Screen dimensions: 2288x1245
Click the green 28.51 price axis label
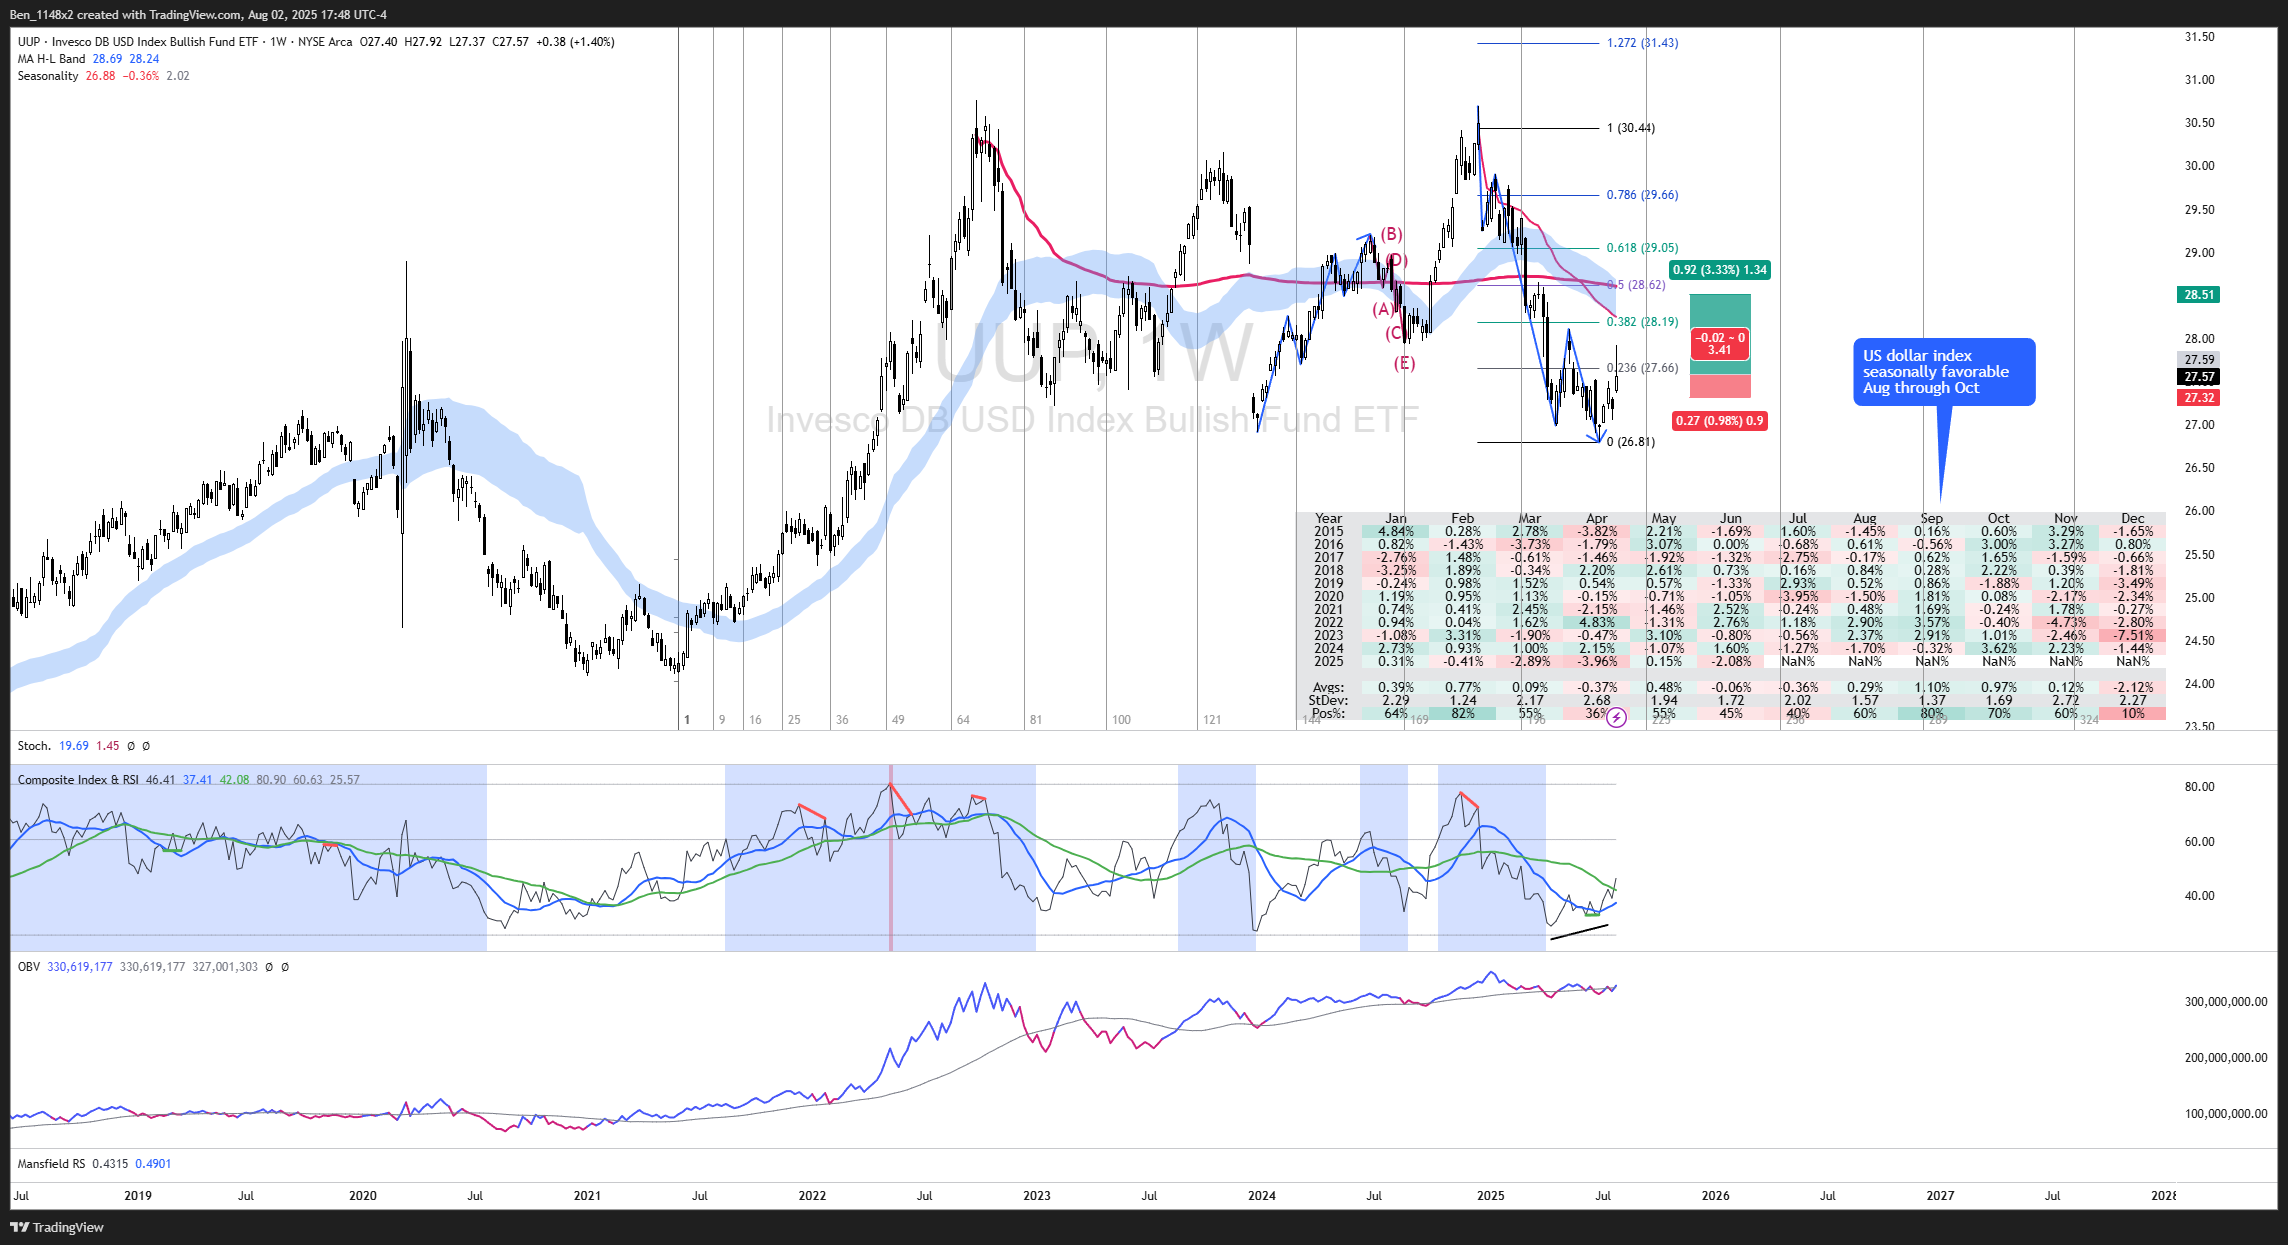point(2198,295)
